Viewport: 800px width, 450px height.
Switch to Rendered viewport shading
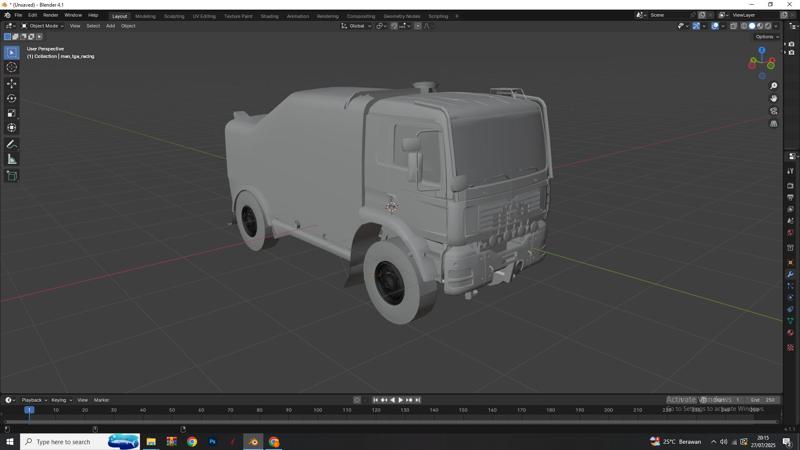point(768,26)
